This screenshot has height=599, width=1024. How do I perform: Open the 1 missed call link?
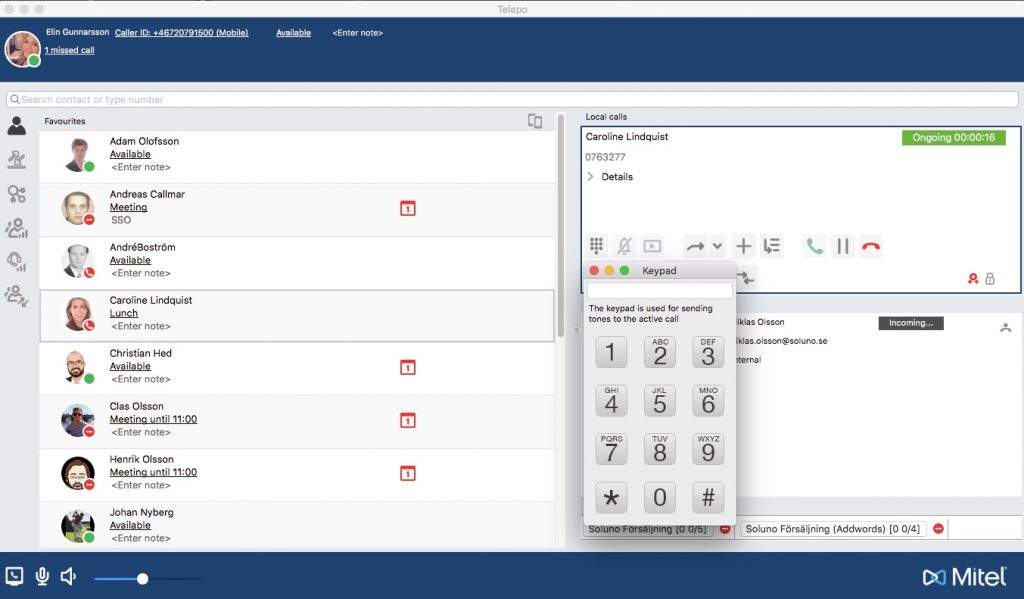pos(69,50)
